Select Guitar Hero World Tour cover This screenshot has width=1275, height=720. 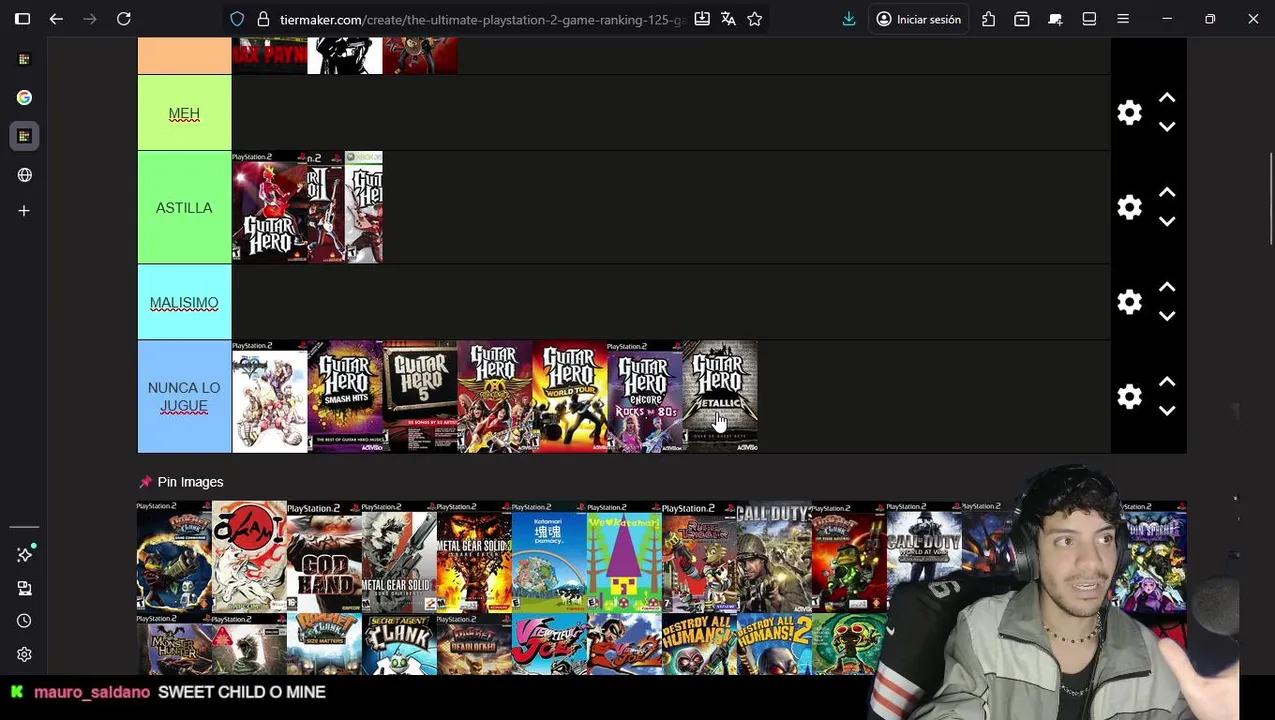click(570, 397)
